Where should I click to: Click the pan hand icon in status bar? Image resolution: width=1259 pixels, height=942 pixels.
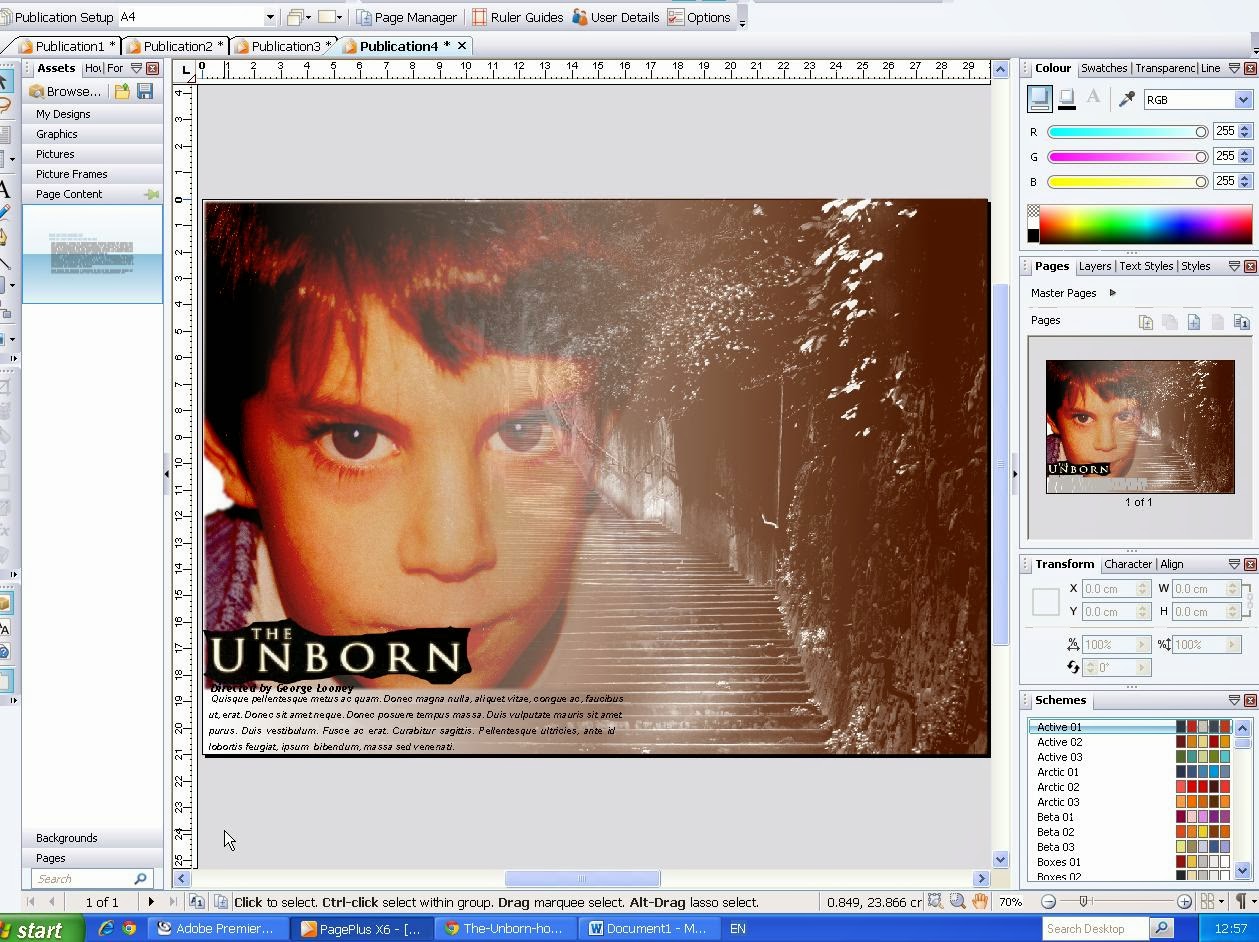[x=980, y=902]
